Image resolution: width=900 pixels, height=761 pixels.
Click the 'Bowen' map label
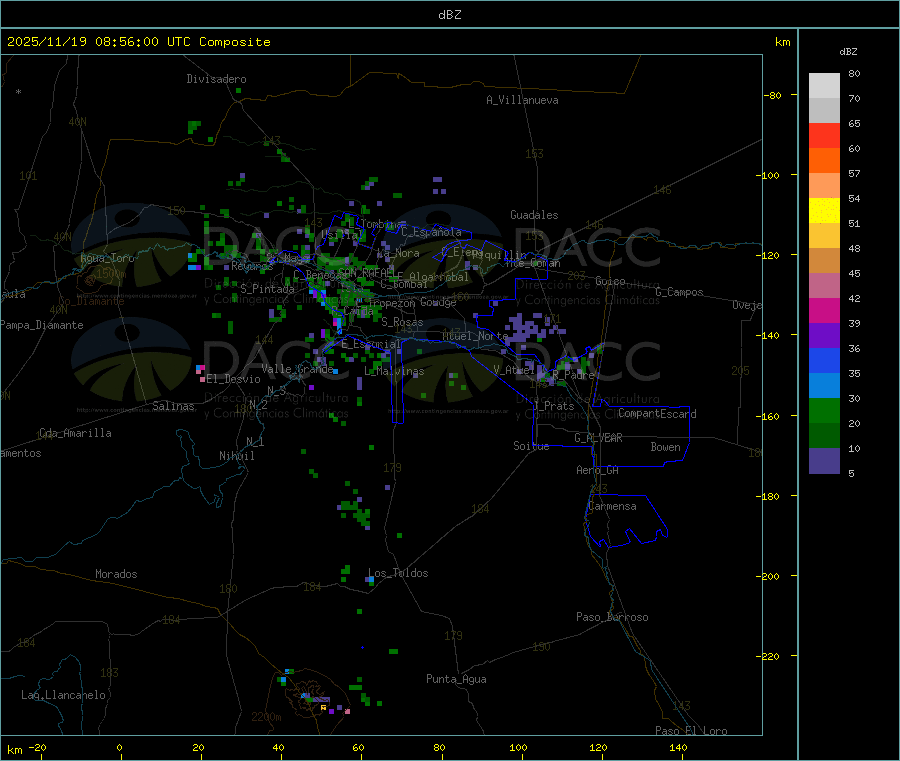(x=665, y=446)
